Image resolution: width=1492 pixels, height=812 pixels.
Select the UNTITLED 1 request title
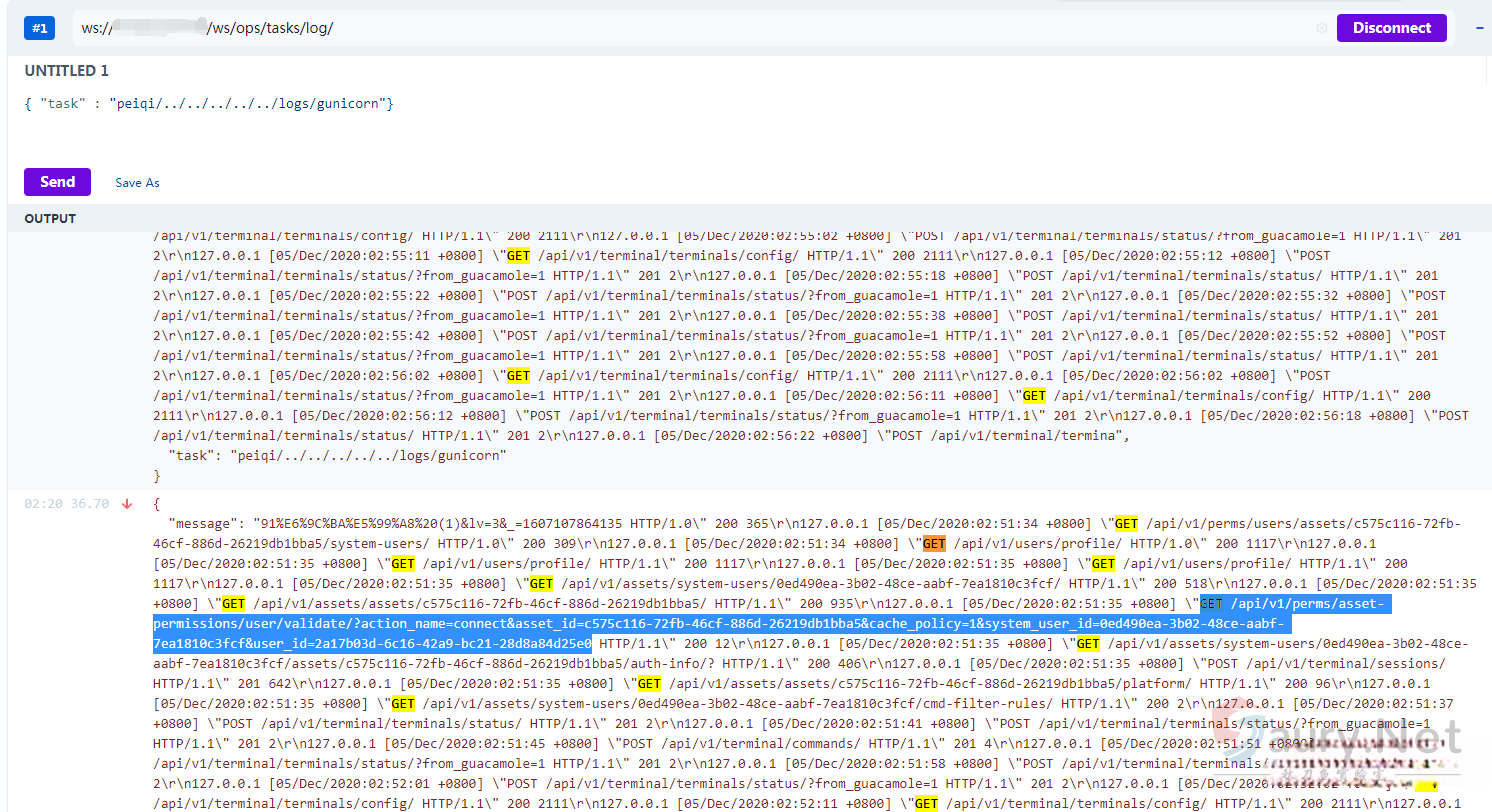pos(67,71)
